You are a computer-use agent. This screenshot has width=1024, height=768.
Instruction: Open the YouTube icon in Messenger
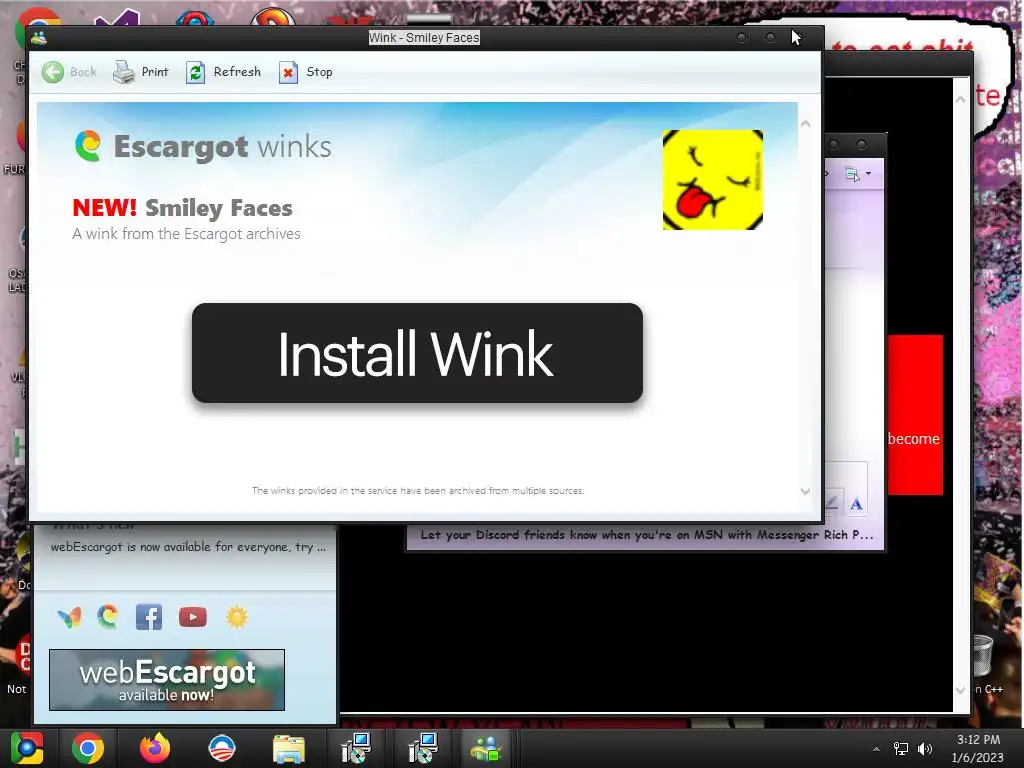coord(193,617)
